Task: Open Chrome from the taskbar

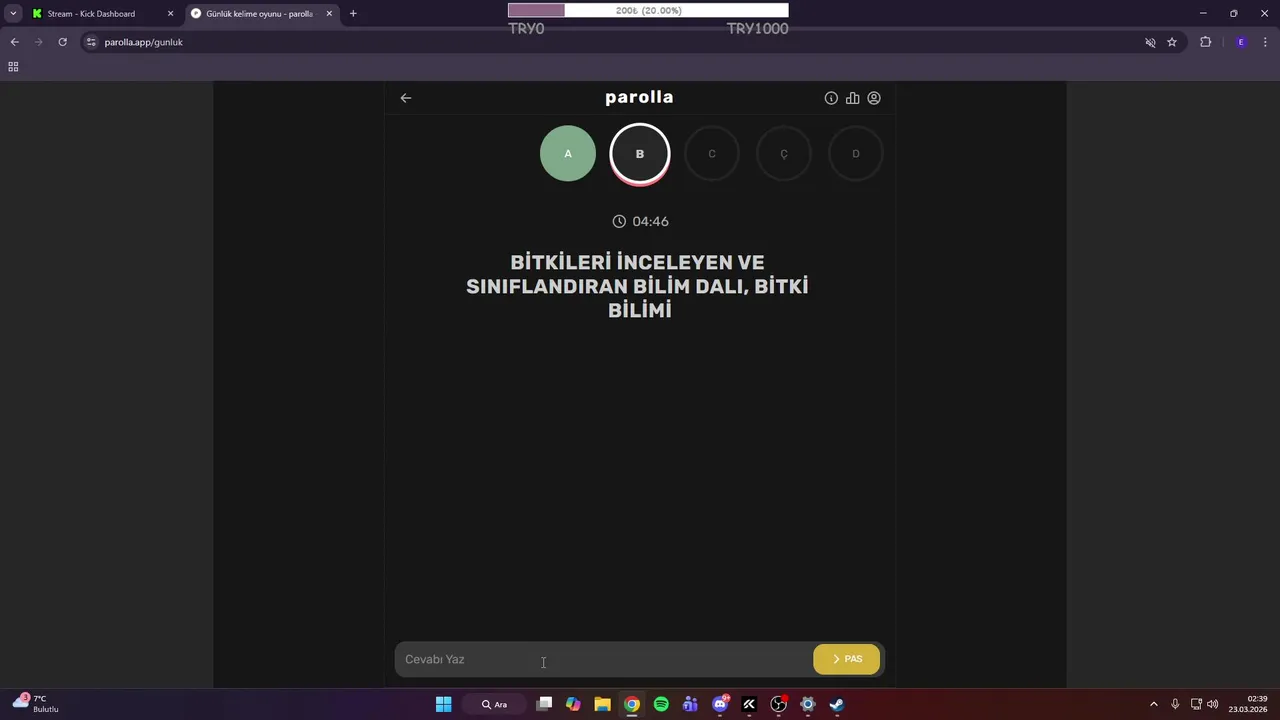Action: tap(632, 704)
